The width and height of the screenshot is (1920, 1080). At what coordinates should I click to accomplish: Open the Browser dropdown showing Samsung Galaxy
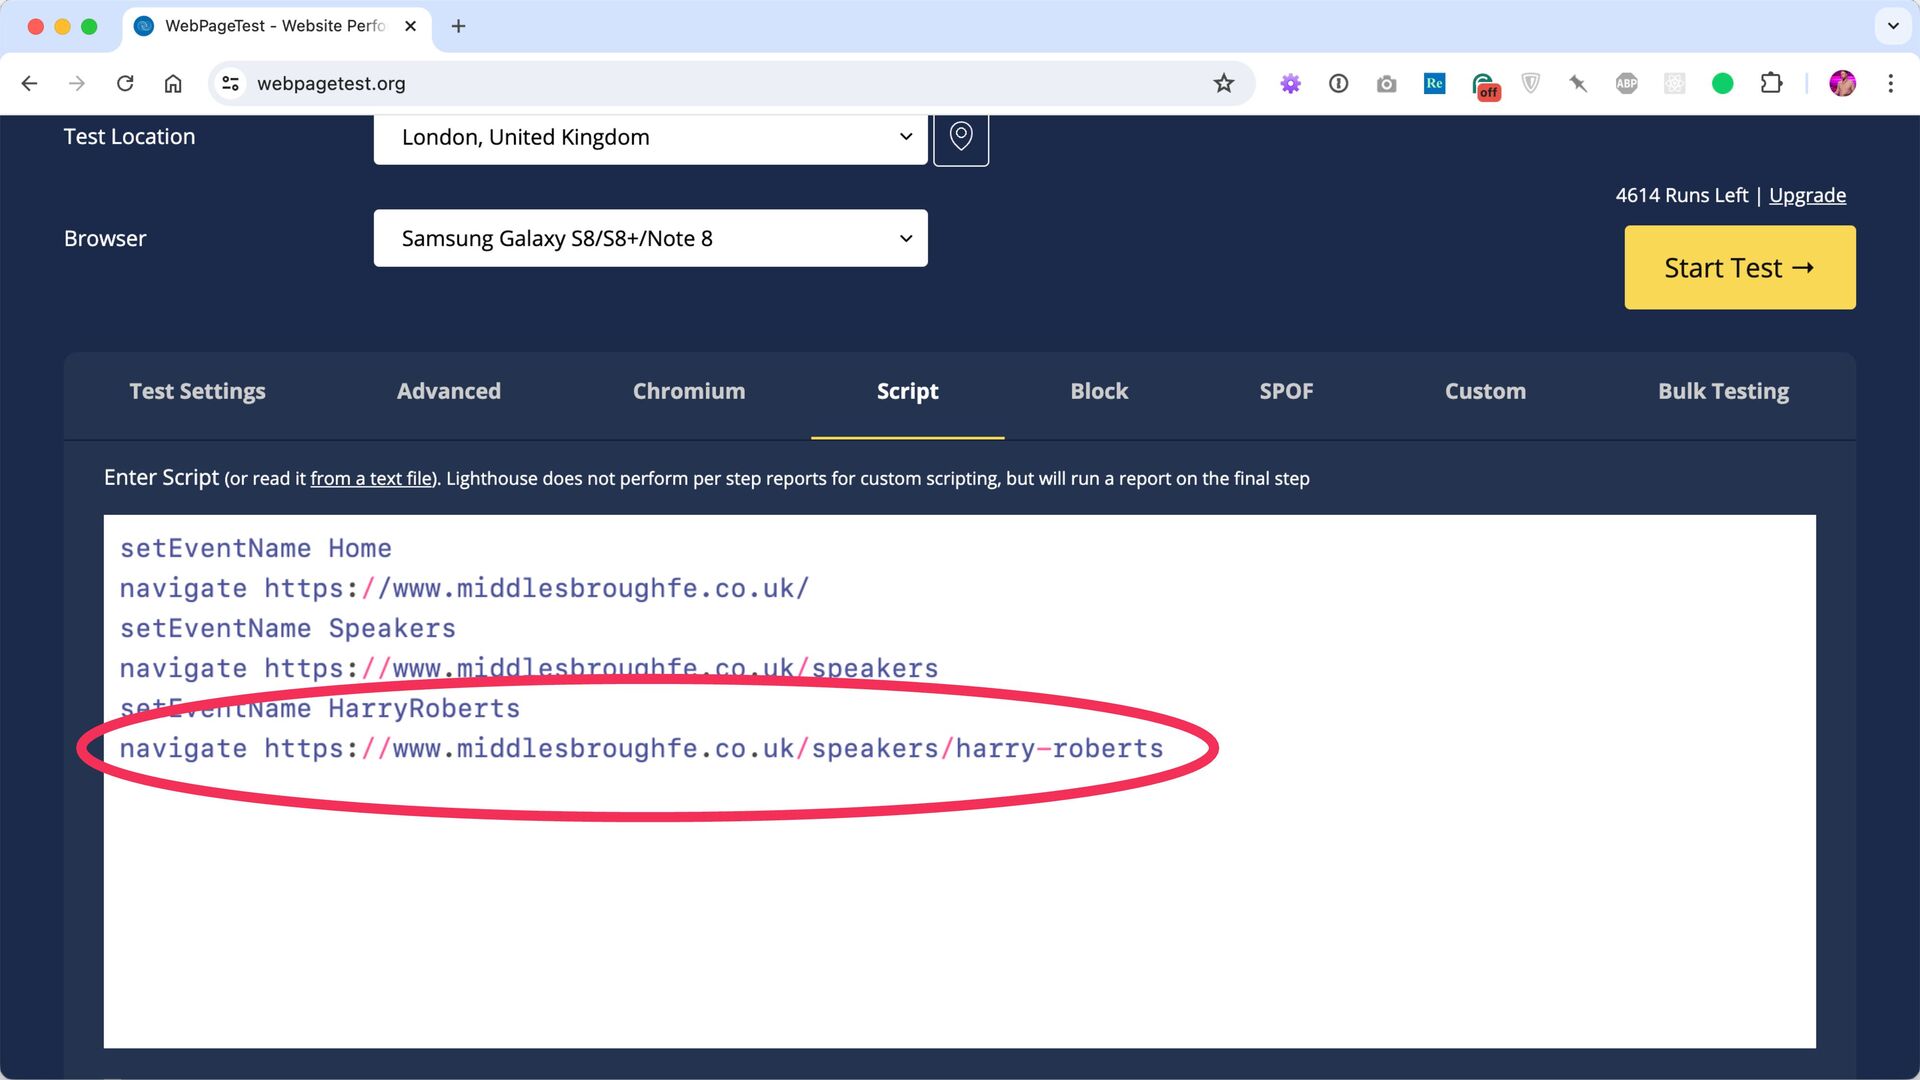650,238
